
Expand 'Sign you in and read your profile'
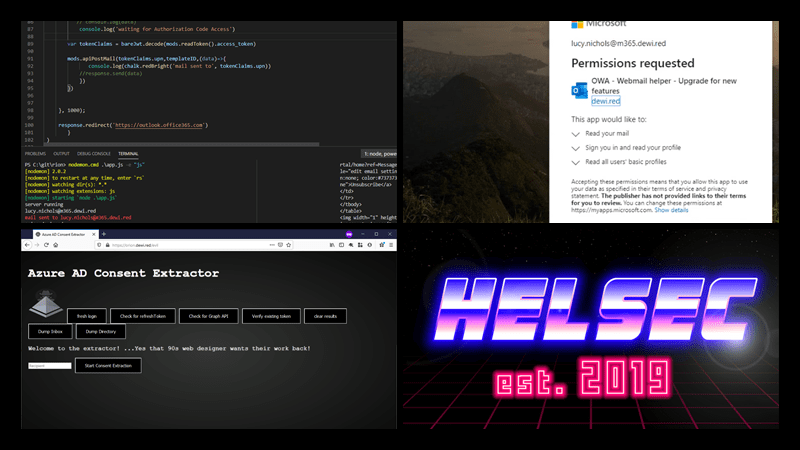click(x=575, y=146)
